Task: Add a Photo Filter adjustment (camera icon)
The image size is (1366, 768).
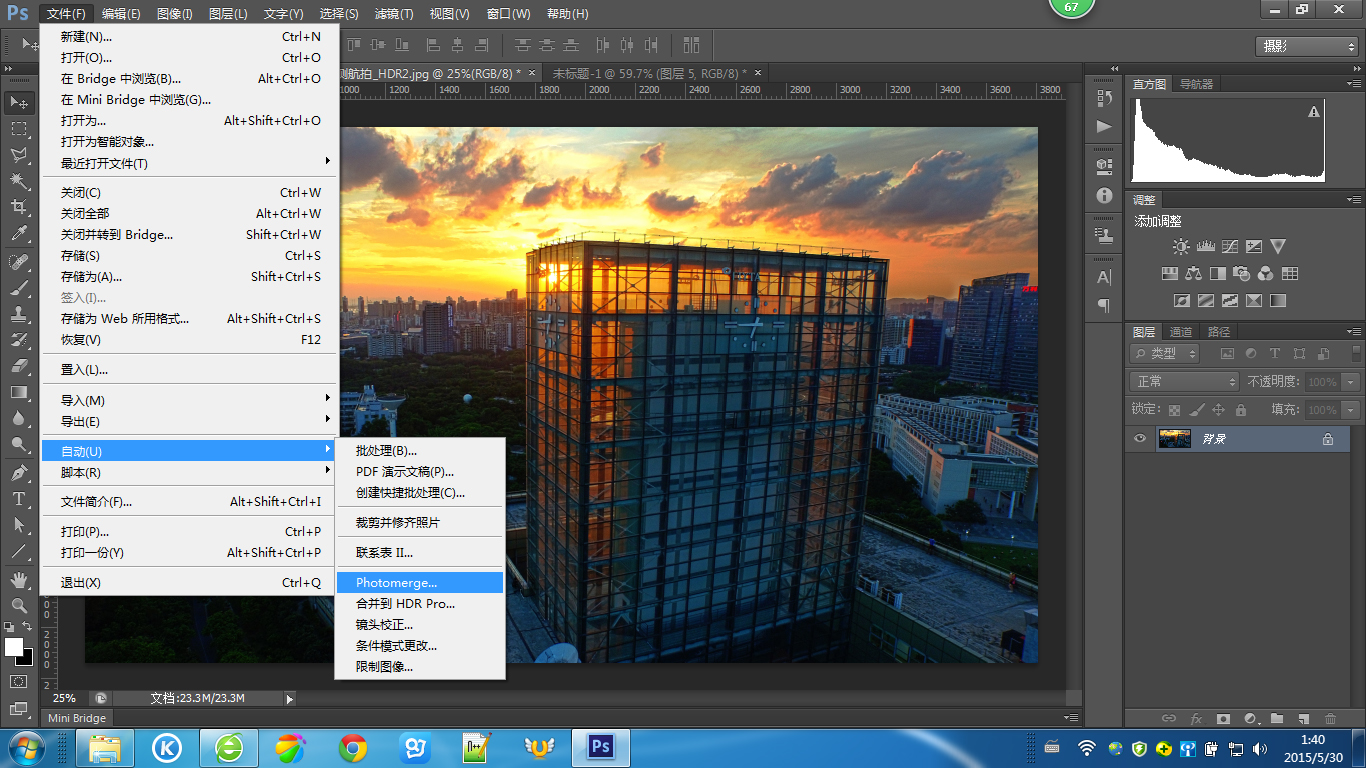Action: [x=1242, y=274]
